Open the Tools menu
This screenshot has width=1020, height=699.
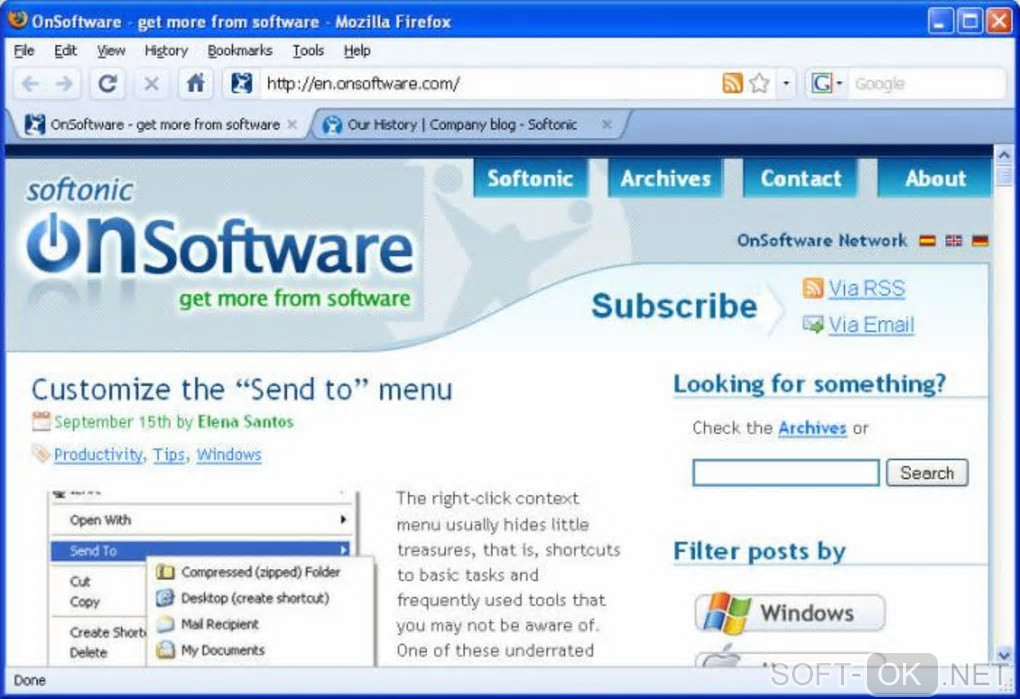[x=308, y=51]
